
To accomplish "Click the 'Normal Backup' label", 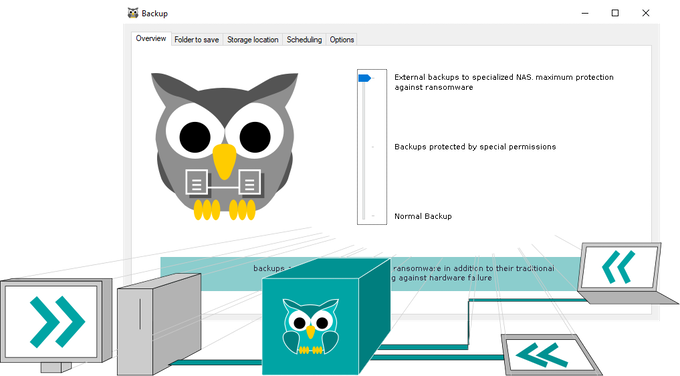I will coord(423,216).
